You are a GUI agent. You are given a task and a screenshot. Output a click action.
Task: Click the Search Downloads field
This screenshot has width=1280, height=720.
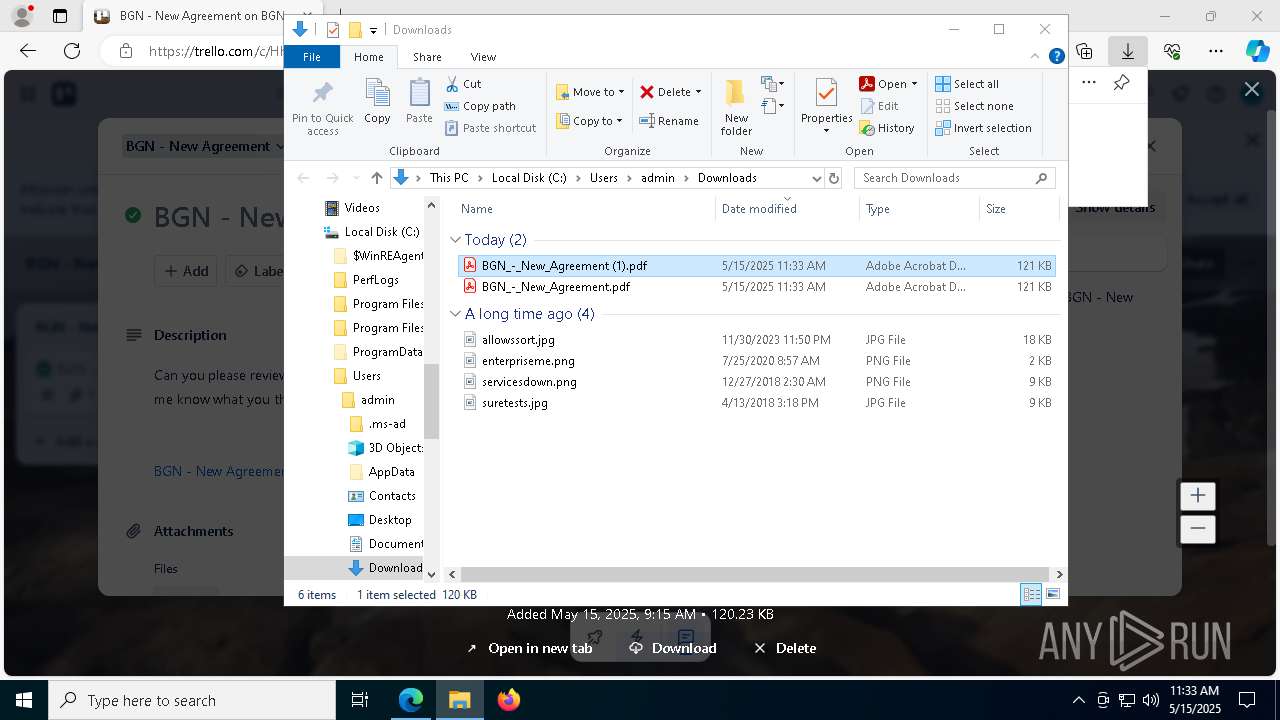[x=954, y=178]
